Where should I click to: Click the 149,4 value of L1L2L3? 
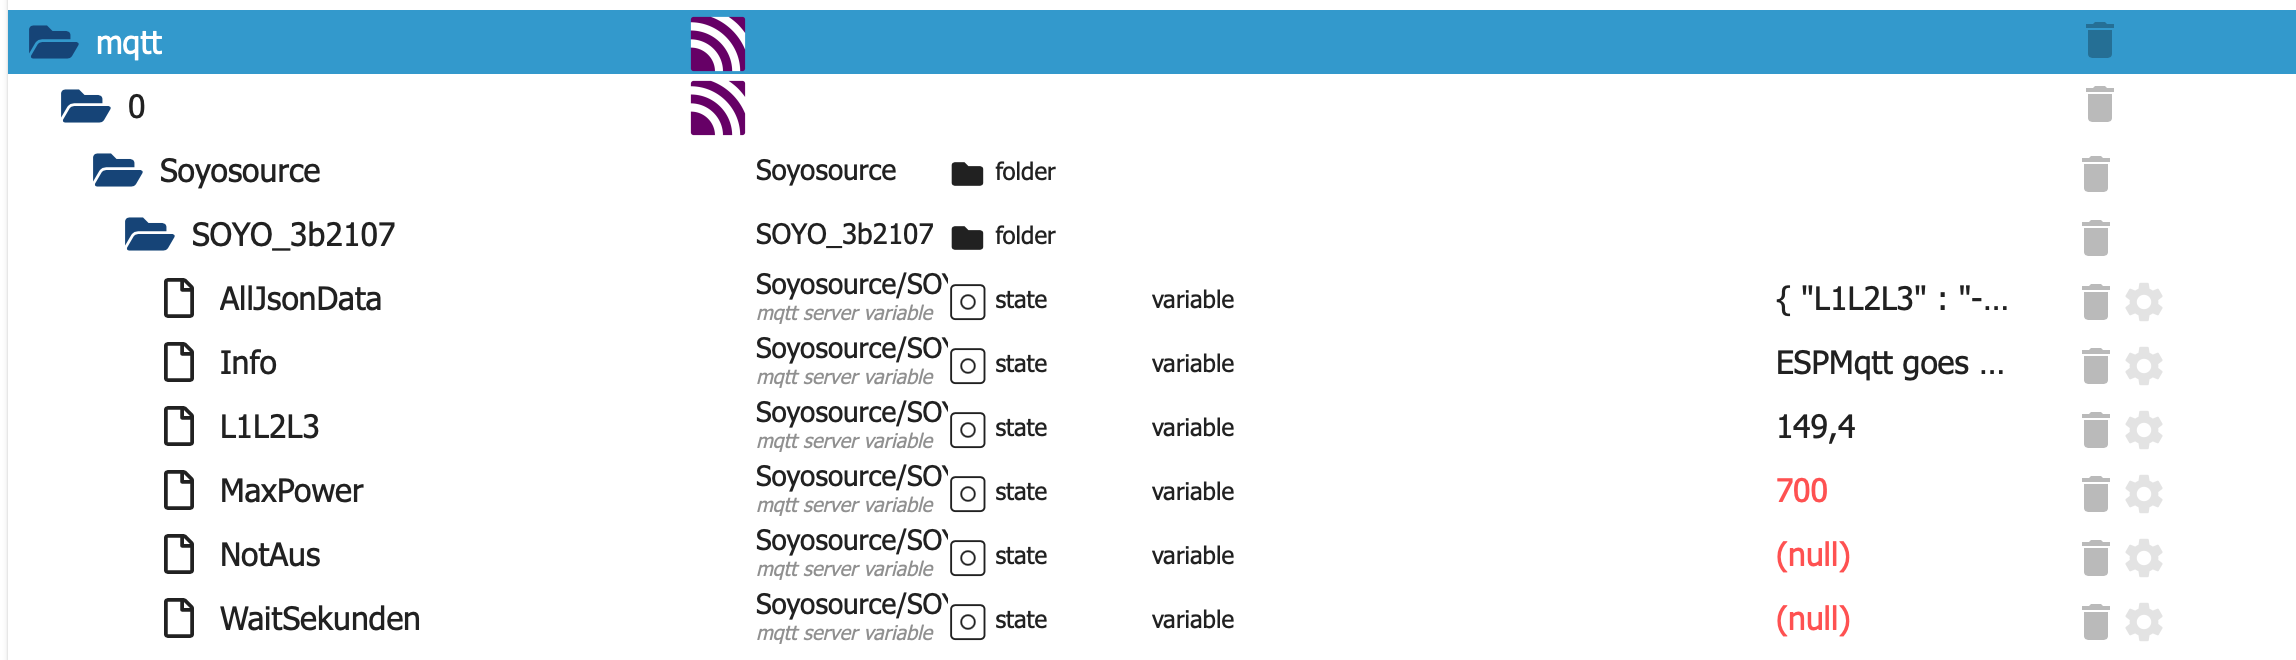click(1815, 427)
